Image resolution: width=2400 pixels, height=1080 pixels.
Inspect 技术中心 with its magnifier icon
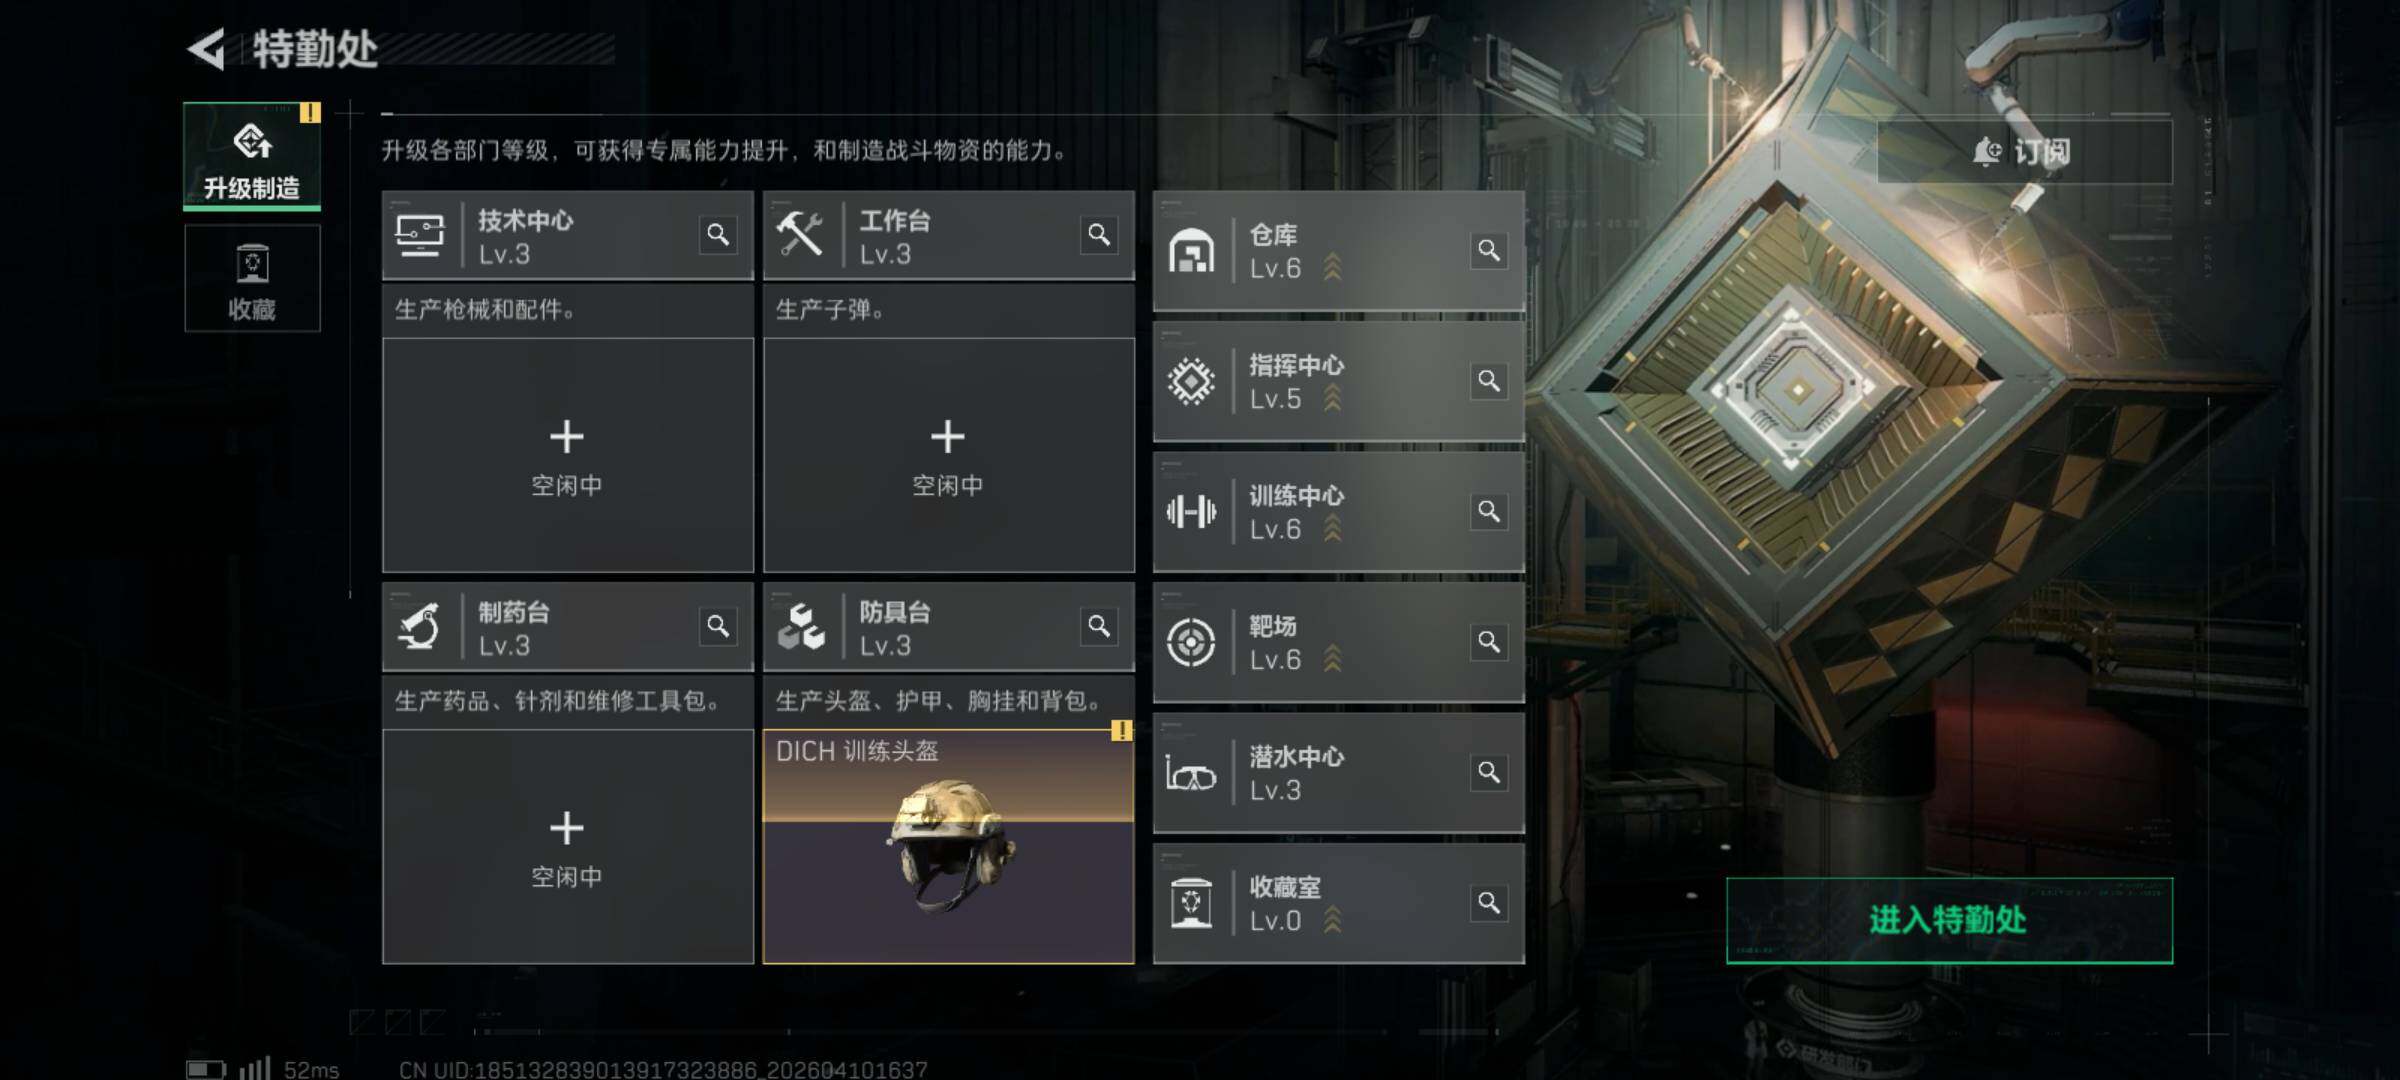click(718, 235)
